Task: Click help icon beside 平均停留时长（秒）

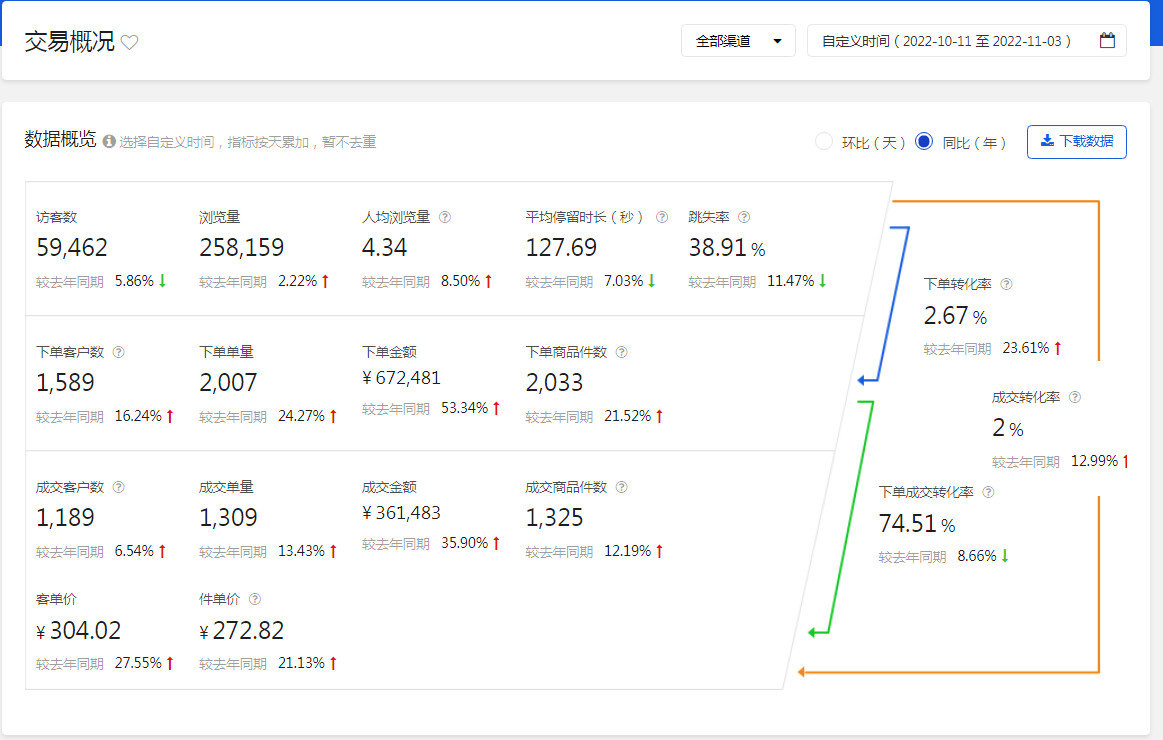Action: tap(662, 217)
